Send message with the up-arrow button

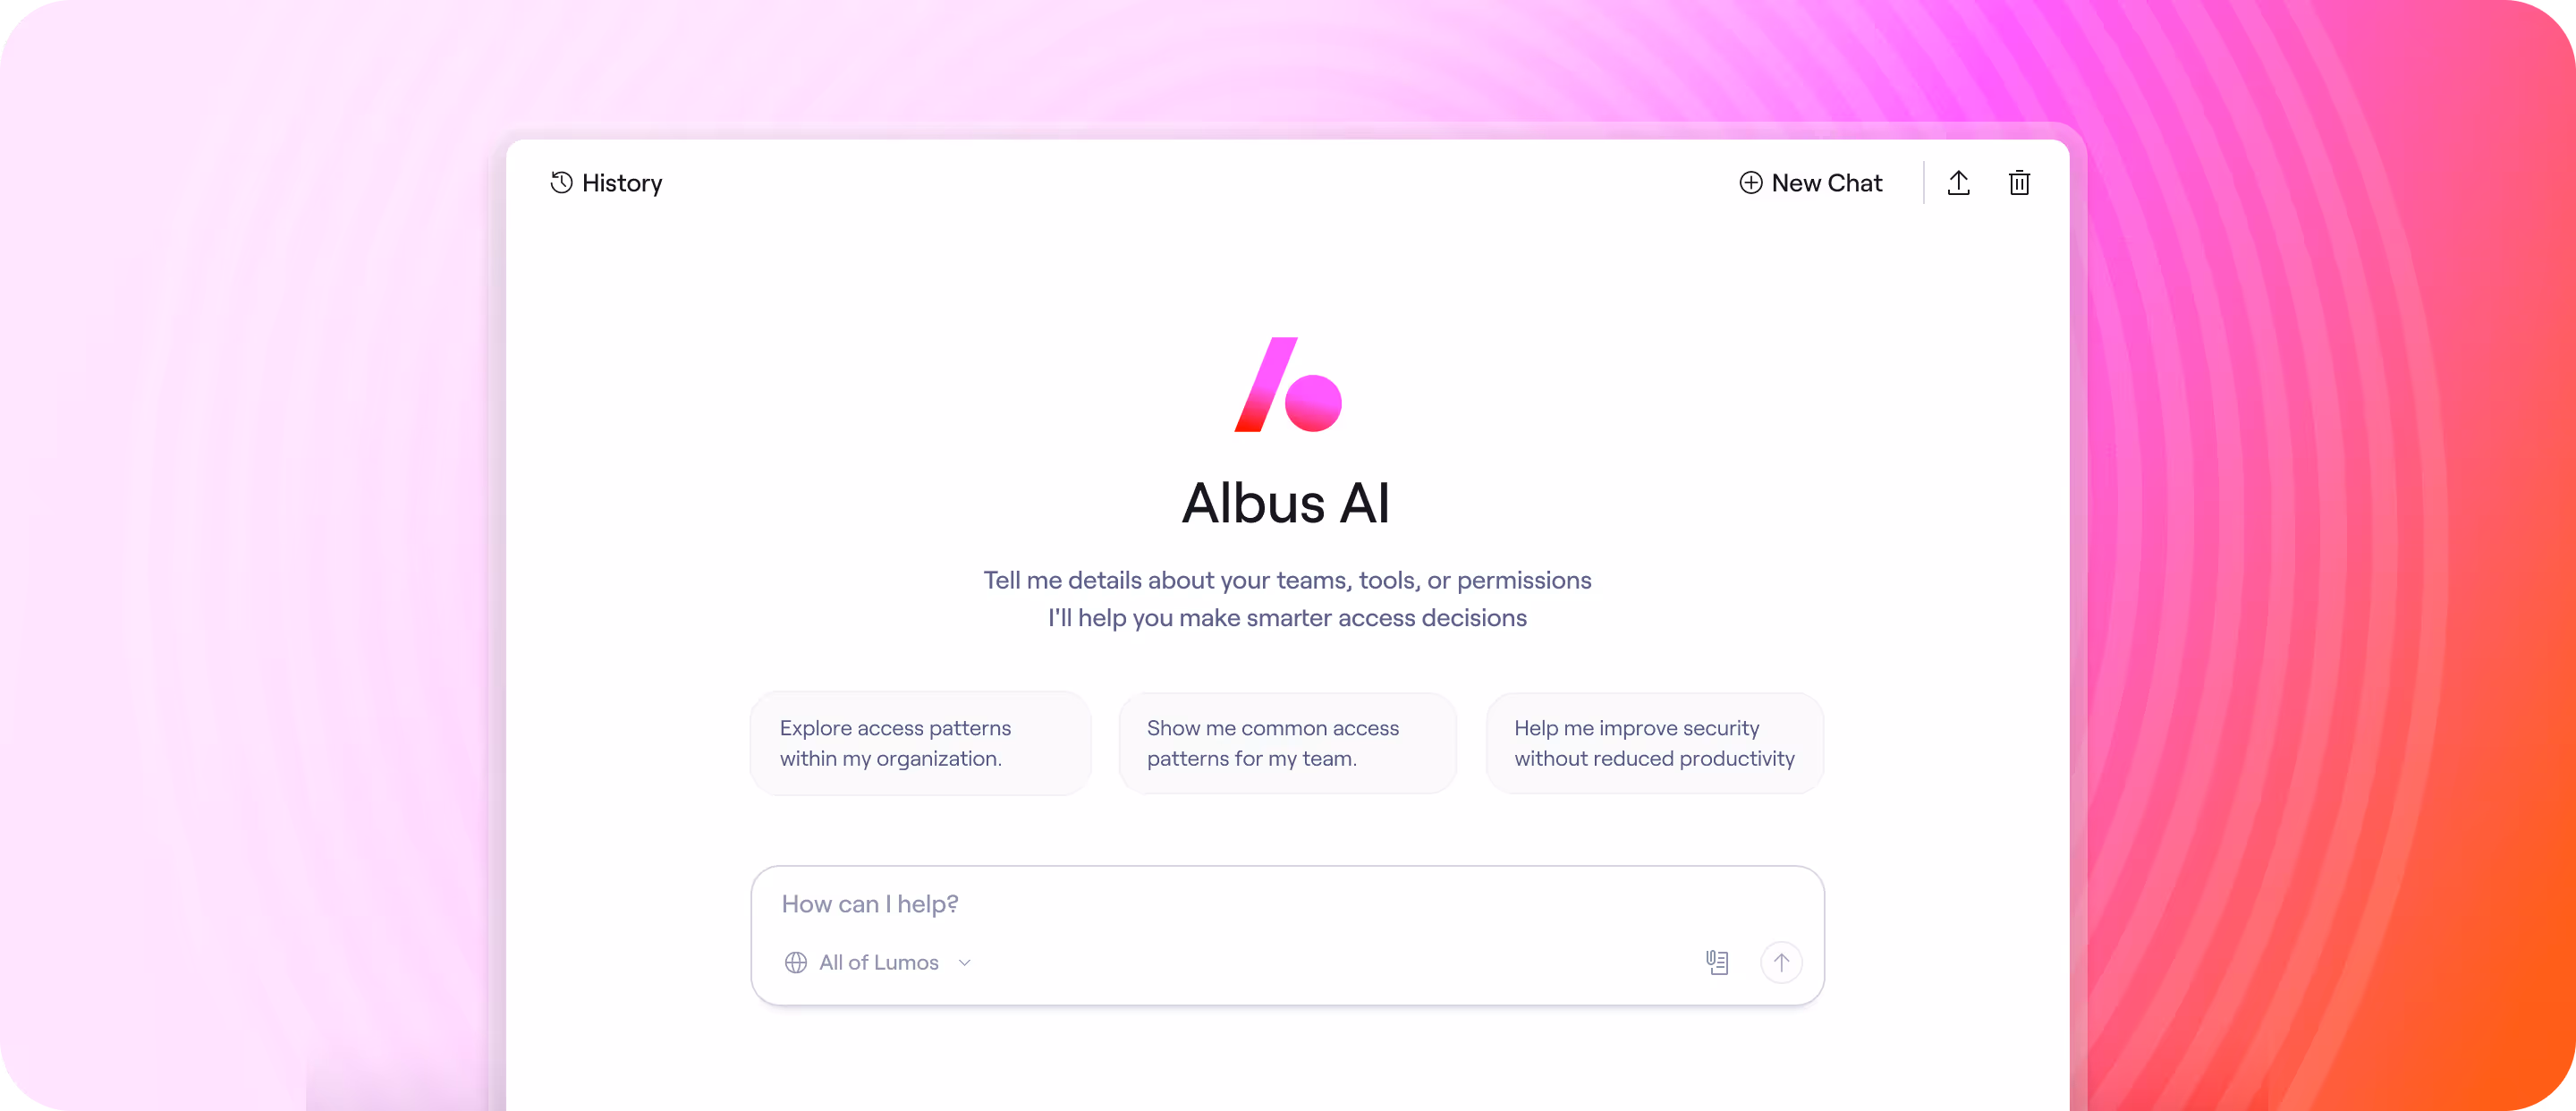[1781, 962]
